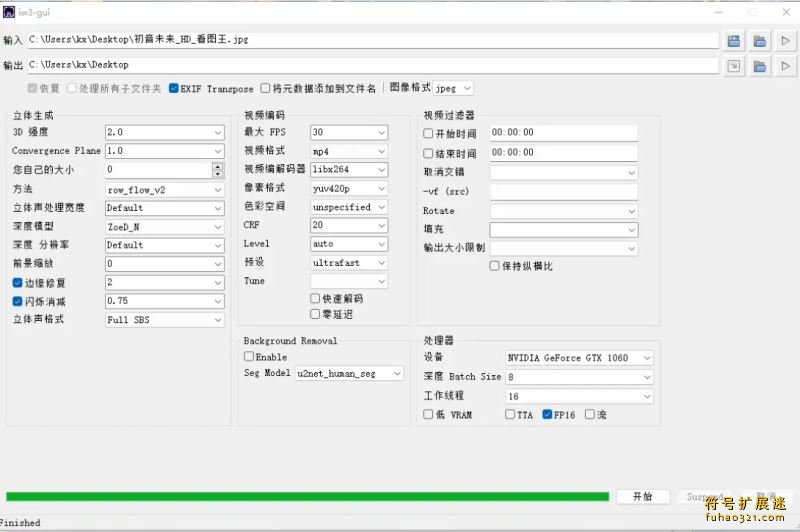
Task: Click the -vf (src) input field
Action: (x=564, y=192)
